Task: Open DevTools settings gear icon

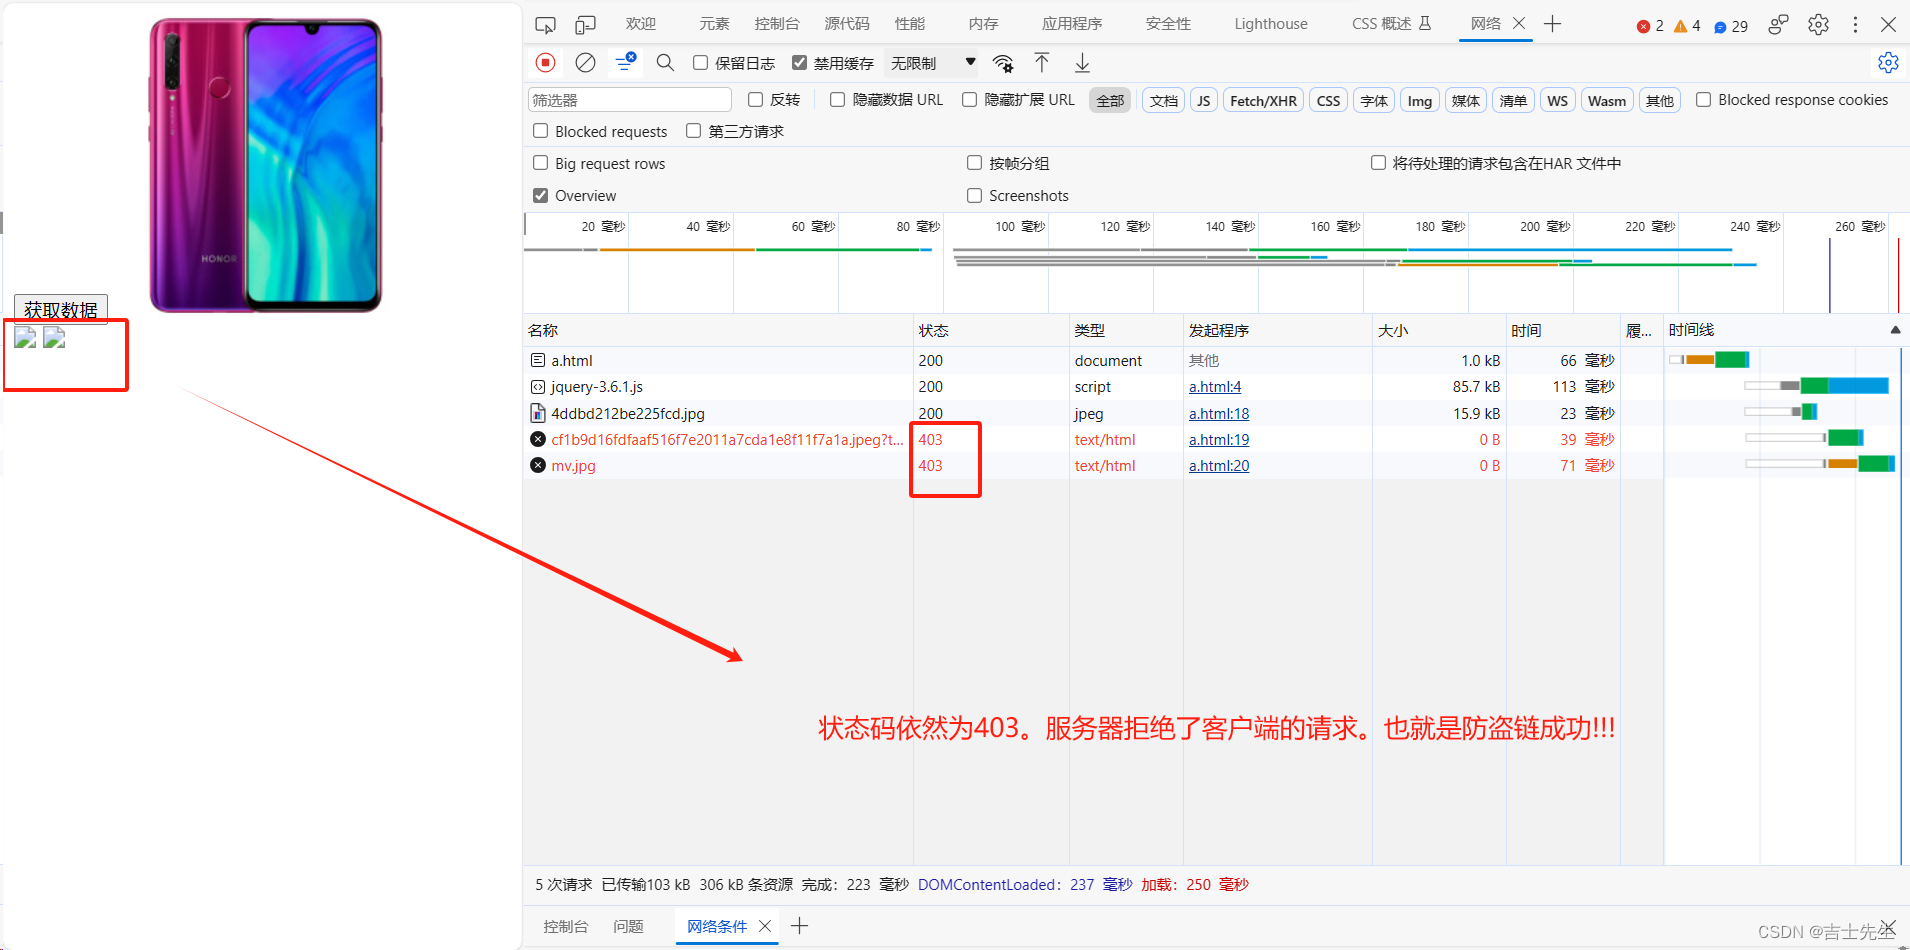Action: pyautogui.click(x=1818, y=25)
